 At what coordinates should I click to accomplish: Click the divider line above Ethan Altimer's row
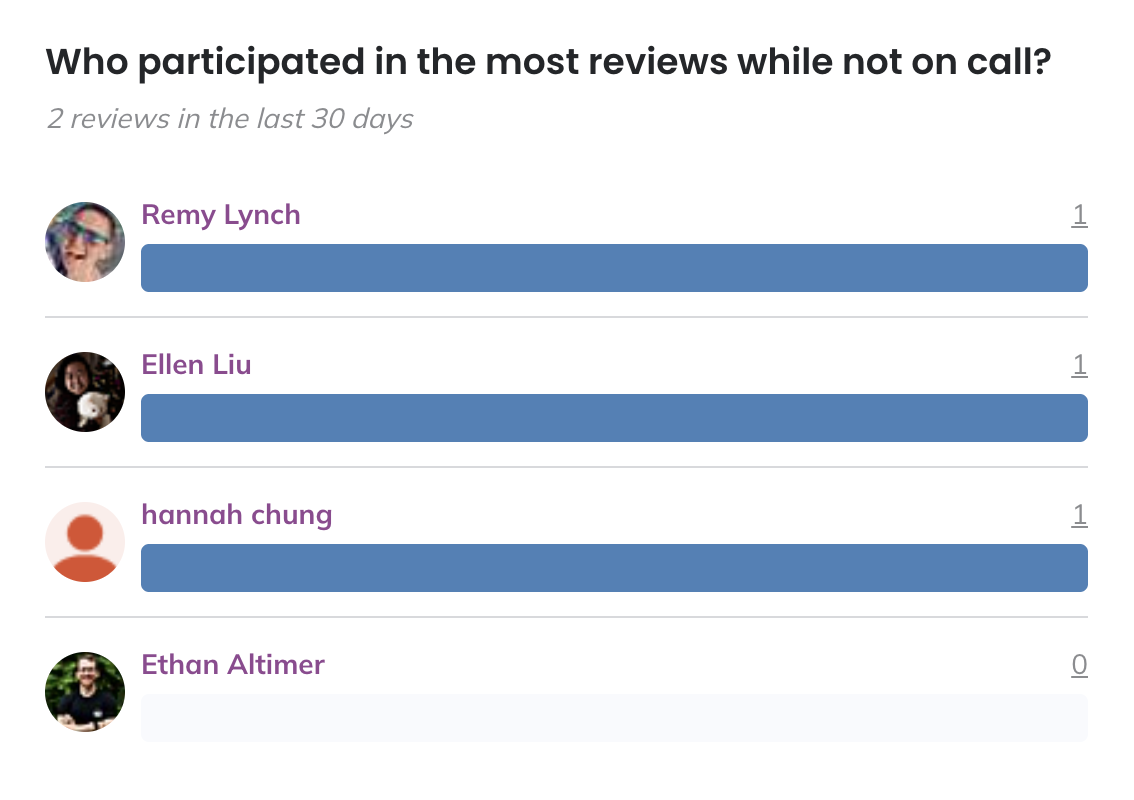(566, 617)
